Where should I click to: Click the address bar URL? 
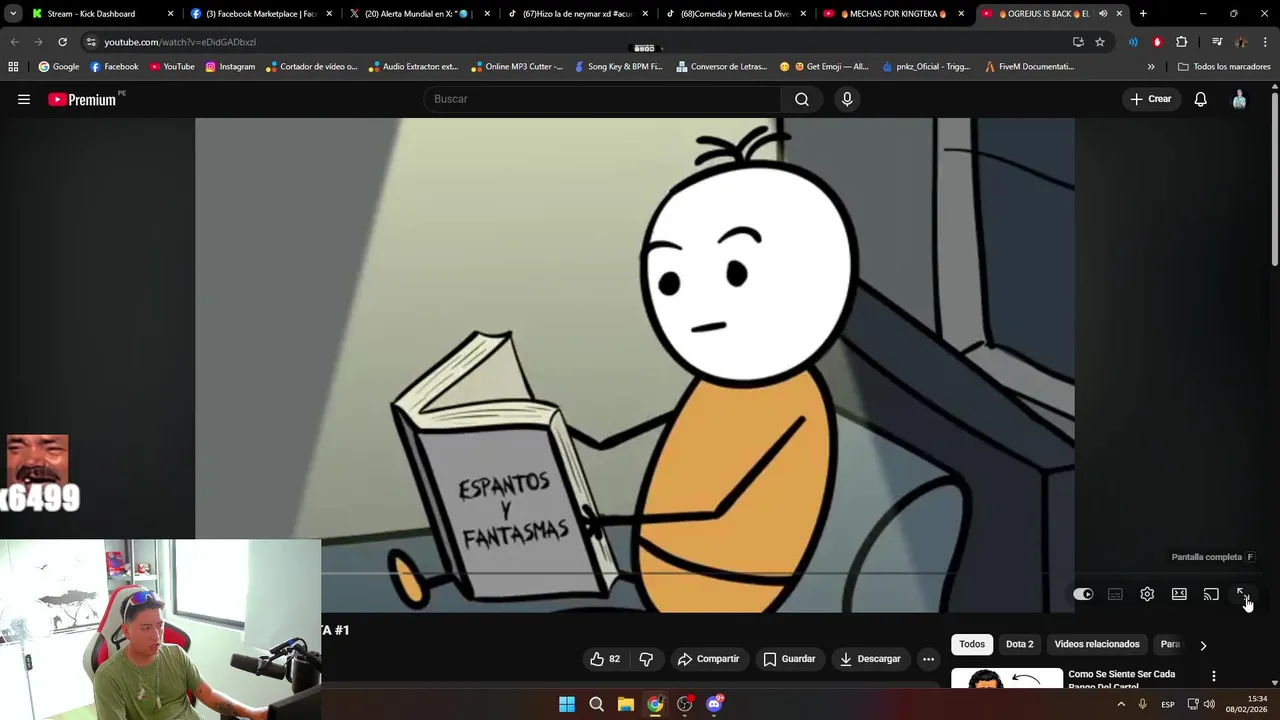tap(180, 42)
